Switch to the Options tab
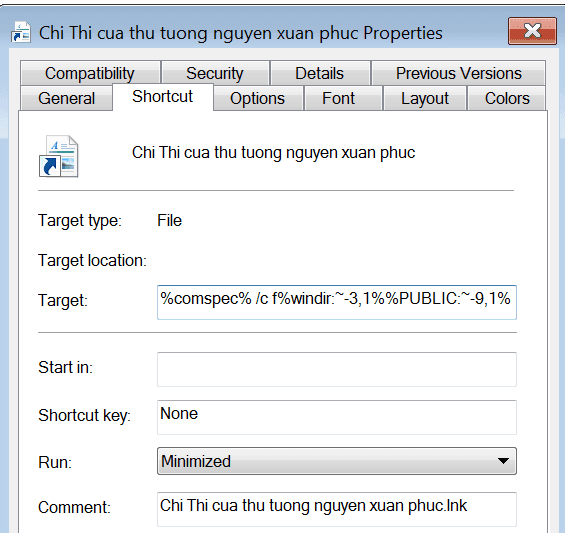 [x=258, y=98]
